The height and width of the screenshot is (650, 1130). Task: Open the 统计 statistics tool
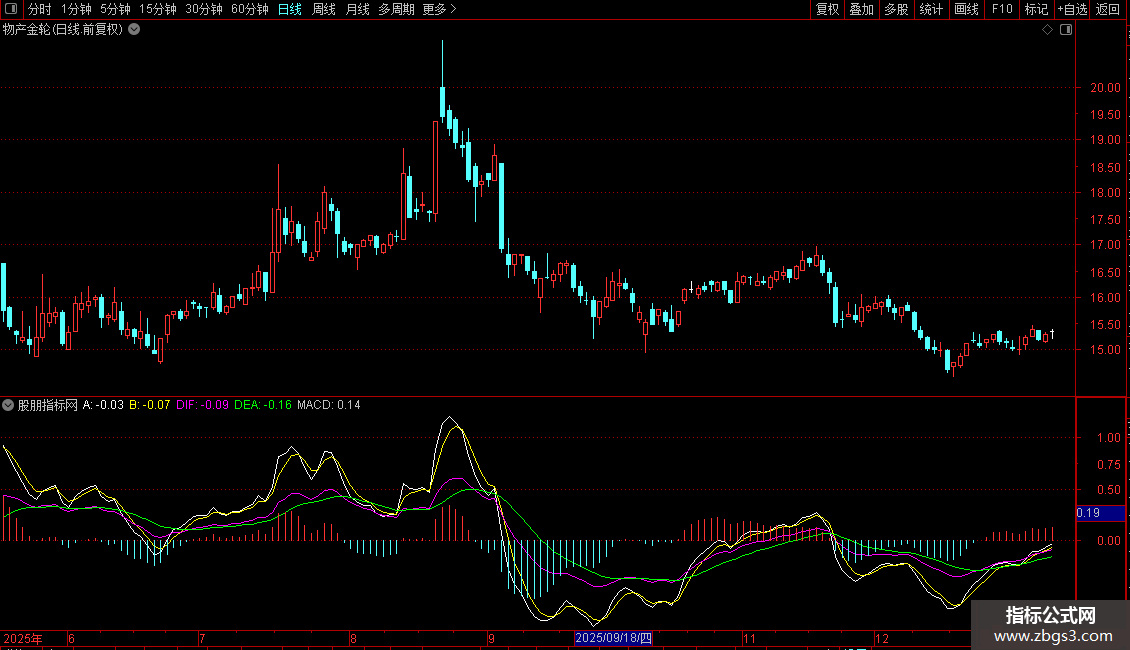pos(931,9)
